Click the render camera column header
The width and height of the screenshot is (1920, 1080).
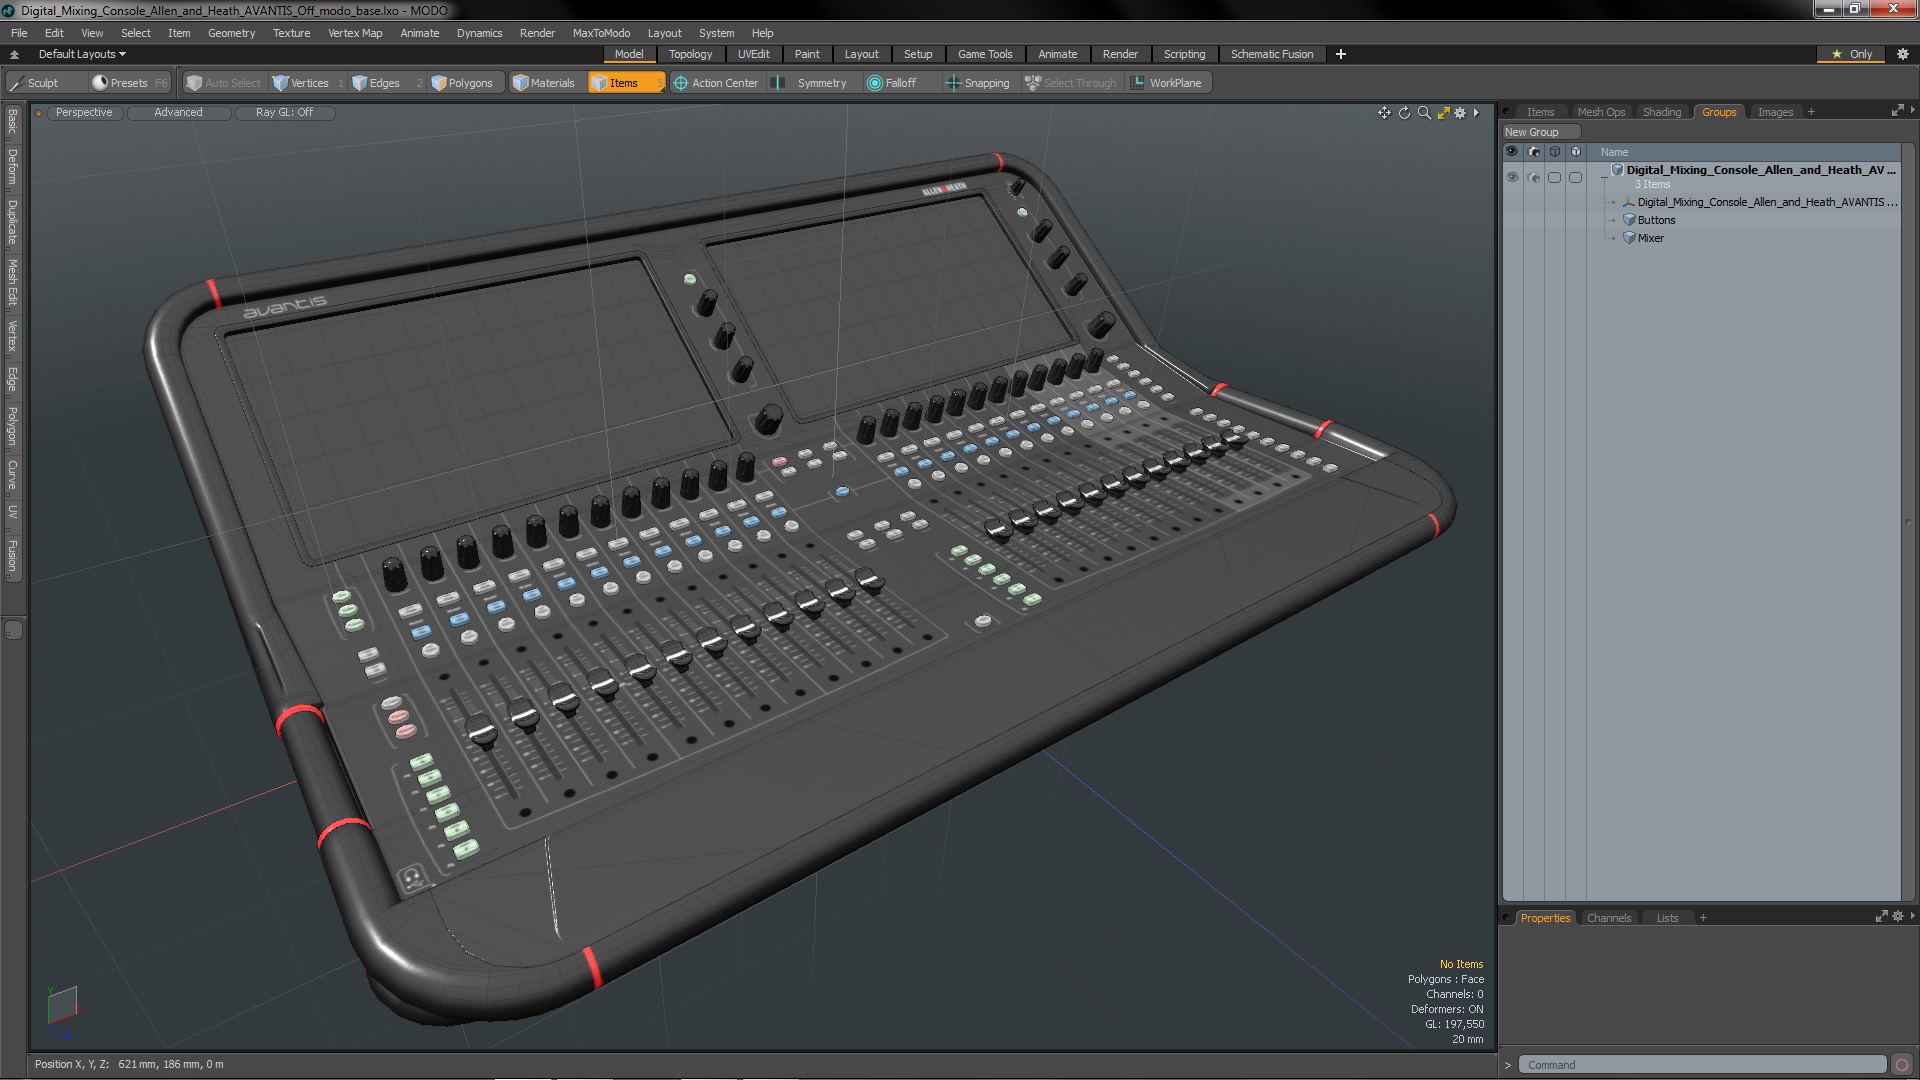(1534, 152)
